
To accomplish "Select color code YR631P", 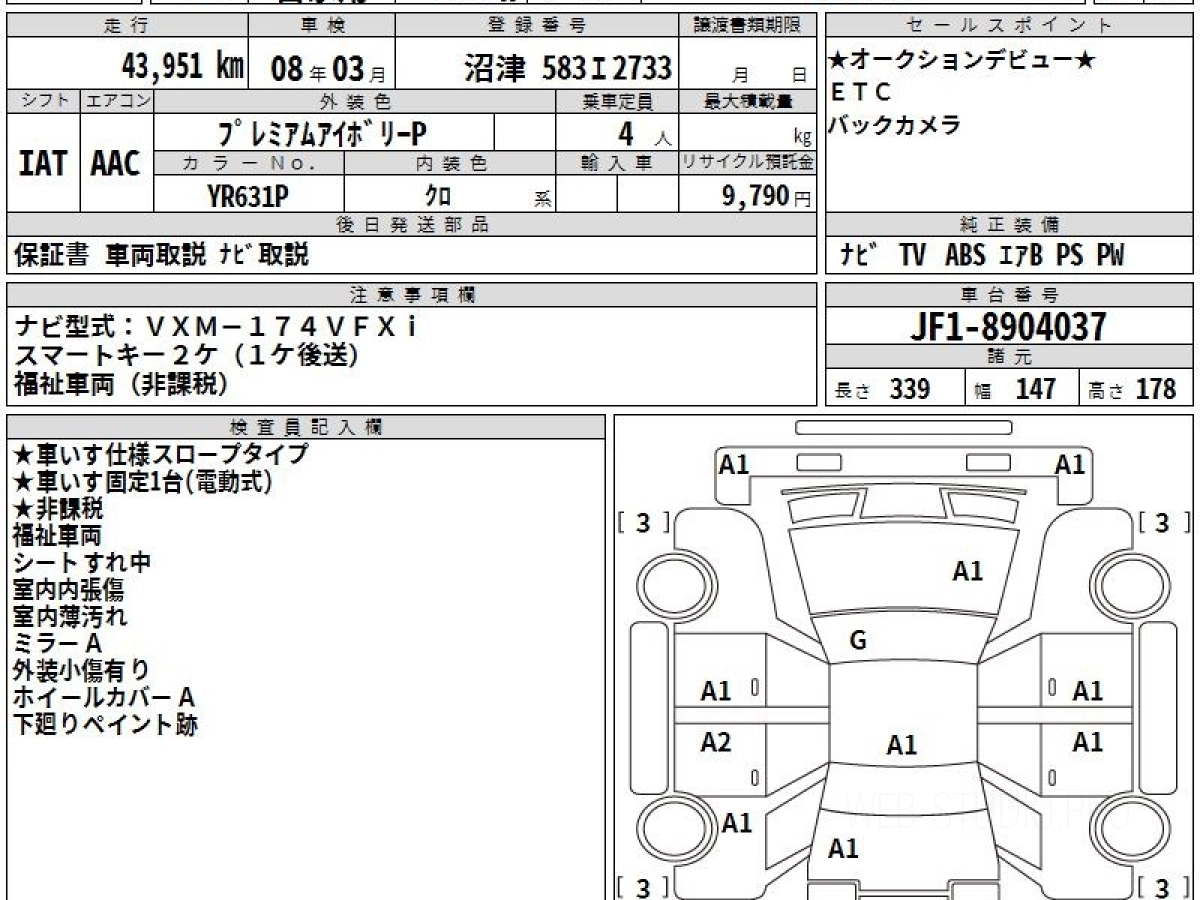I will (248, 196).
